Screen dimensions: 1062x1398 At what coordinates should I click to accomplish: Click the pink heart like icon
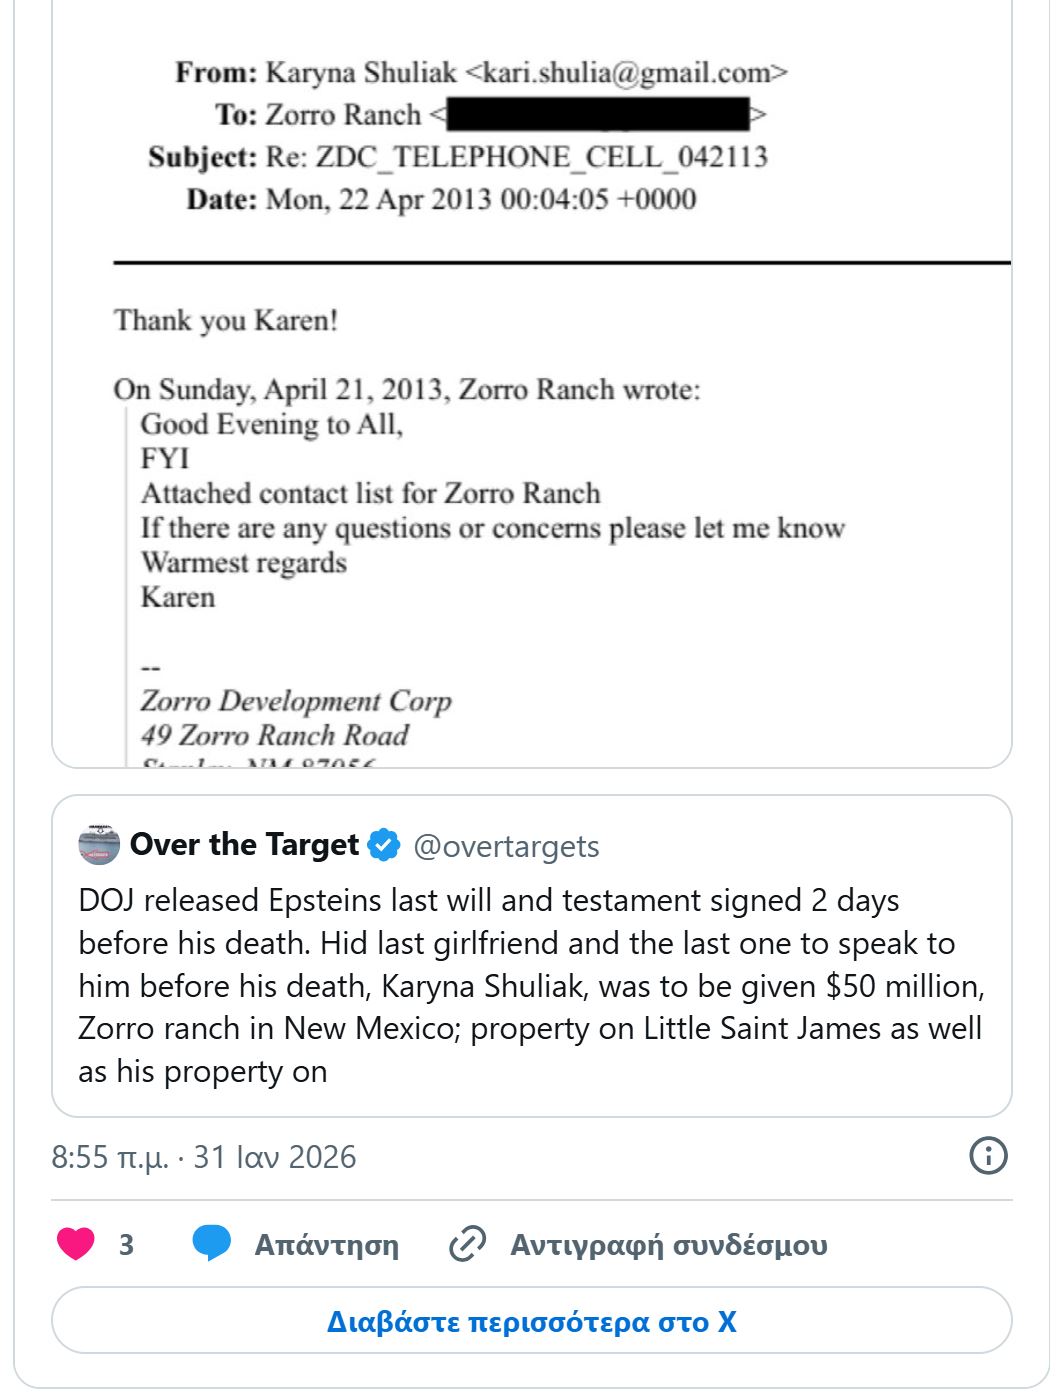pos(76,1244)
